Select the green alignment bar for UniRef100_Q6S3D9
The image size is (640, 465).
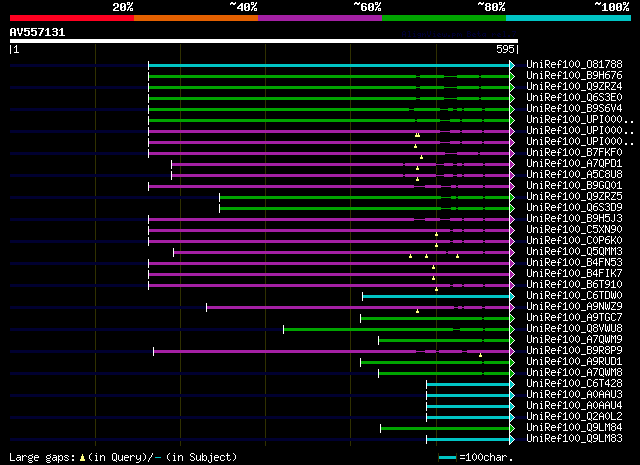pyautogui.click(x=364, y=209)
